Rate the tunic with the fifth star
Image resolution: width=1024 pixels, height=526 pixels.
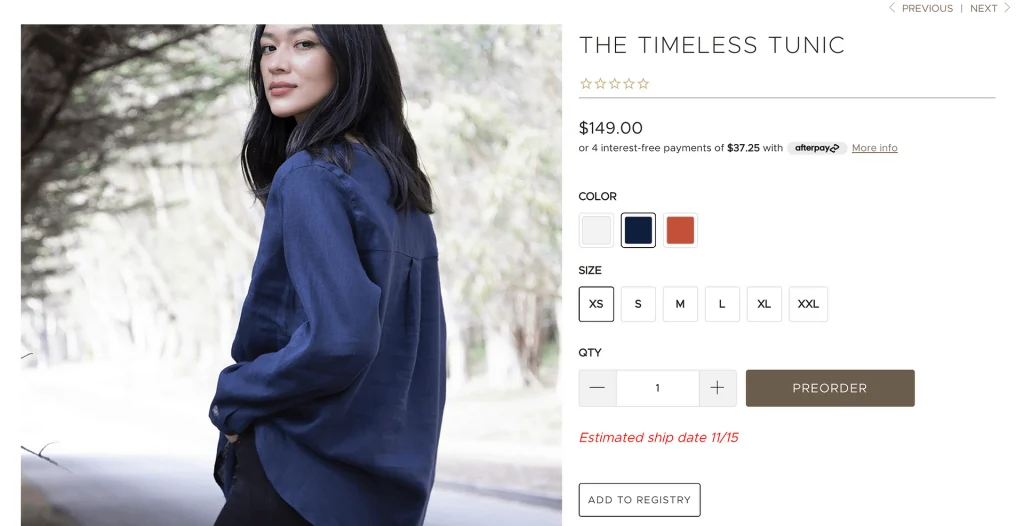(x=643, y=84)
